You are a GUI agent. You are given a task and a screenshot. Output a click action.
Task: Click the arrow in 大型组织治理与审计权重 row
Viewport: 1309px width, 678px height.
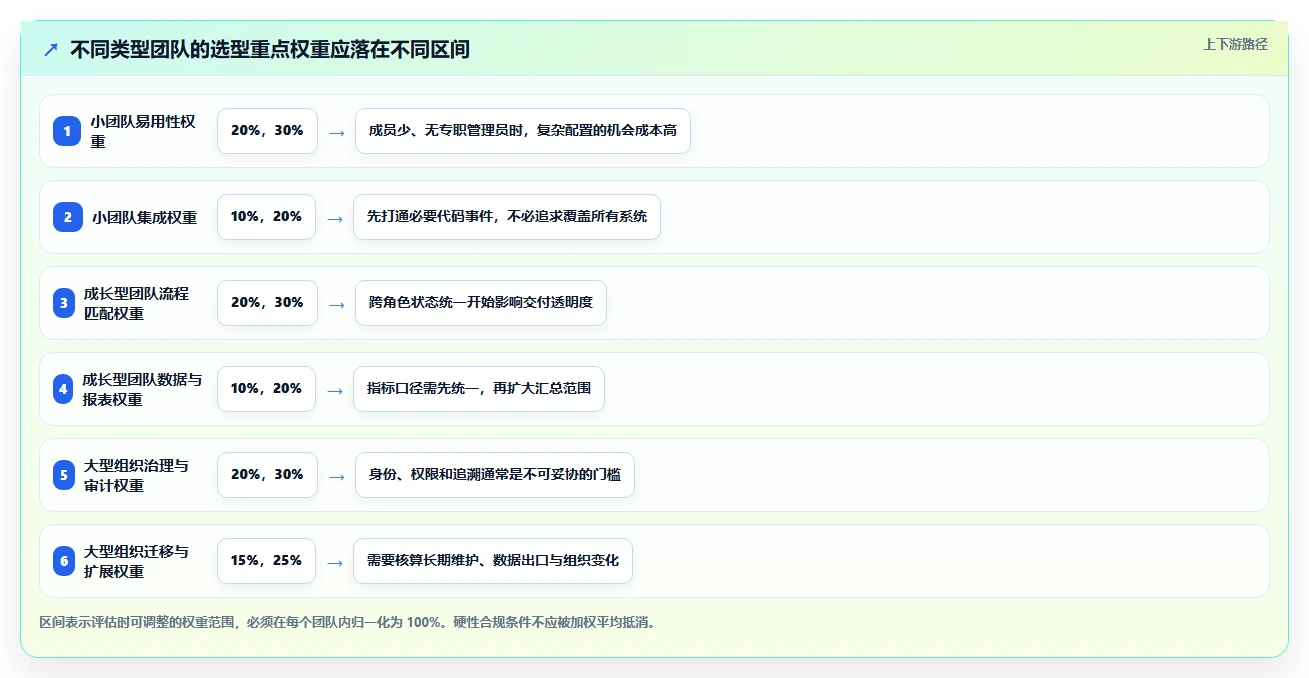[337, 476]
